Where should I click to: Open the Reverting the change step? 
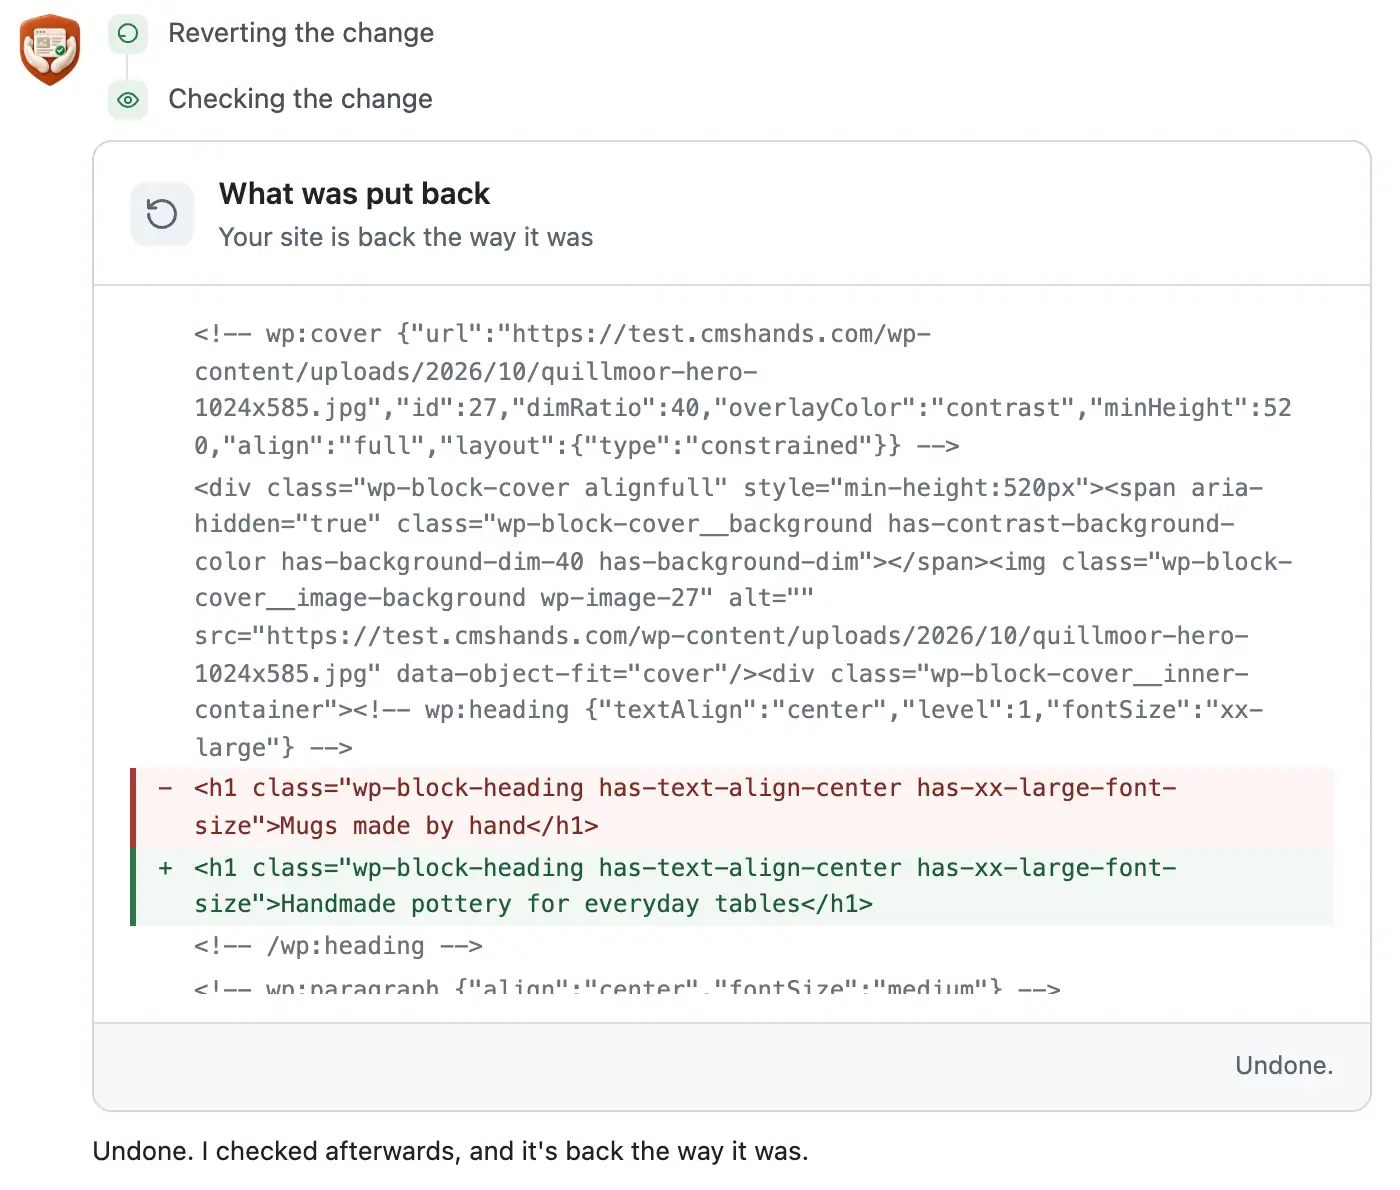click(x=301, y=33)
